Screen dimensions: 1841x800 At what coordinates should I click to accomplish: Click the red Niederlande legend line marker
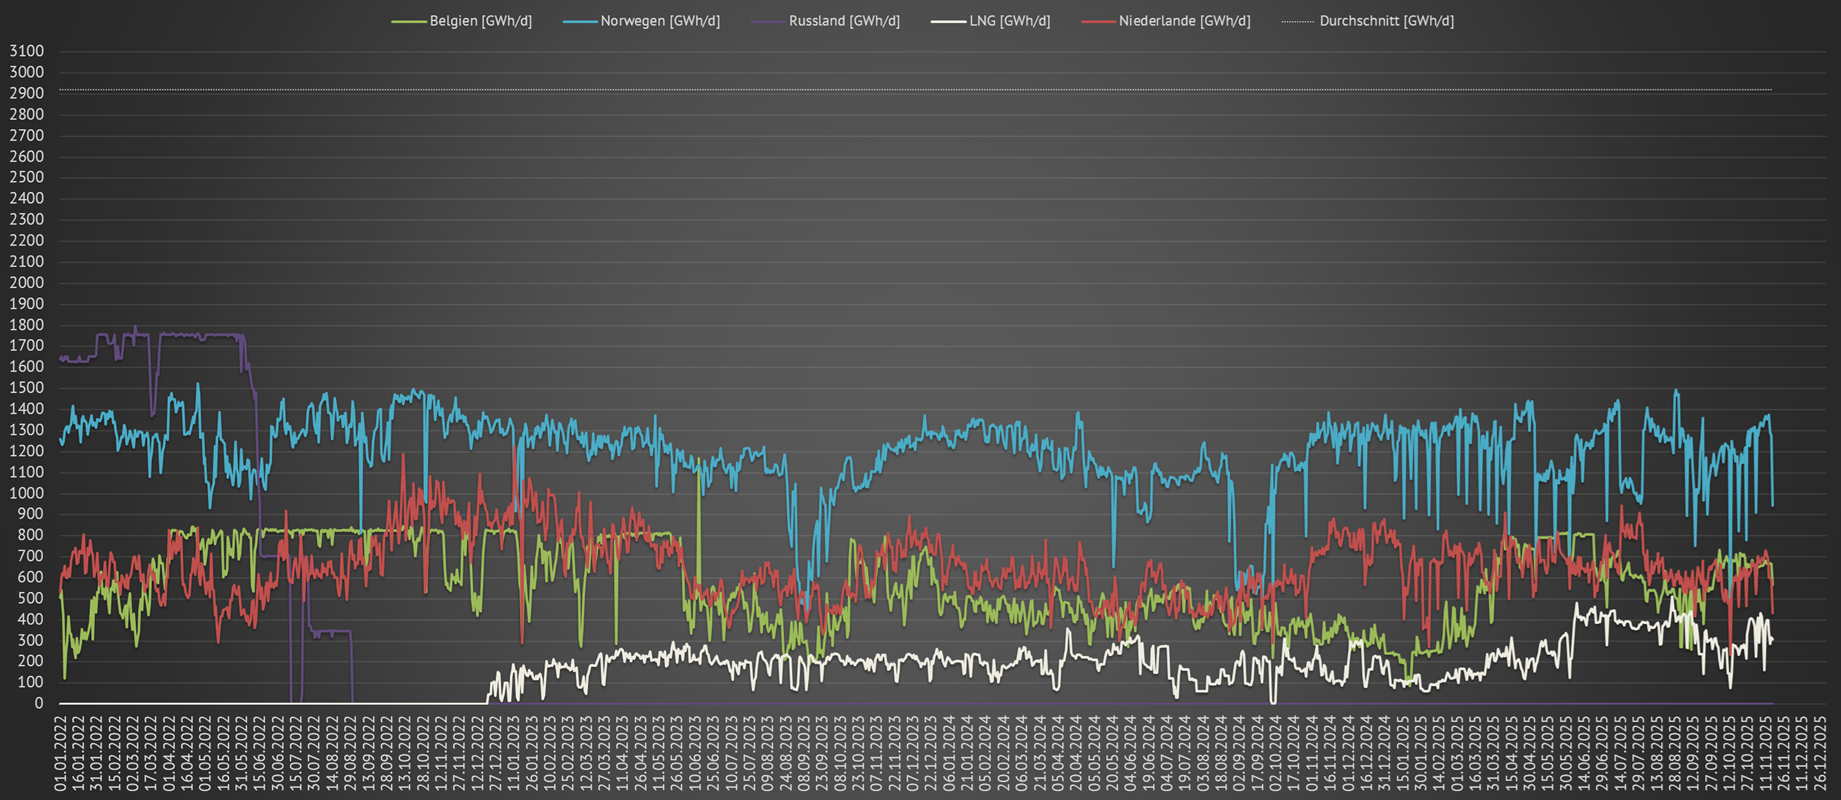point(1098,21)
